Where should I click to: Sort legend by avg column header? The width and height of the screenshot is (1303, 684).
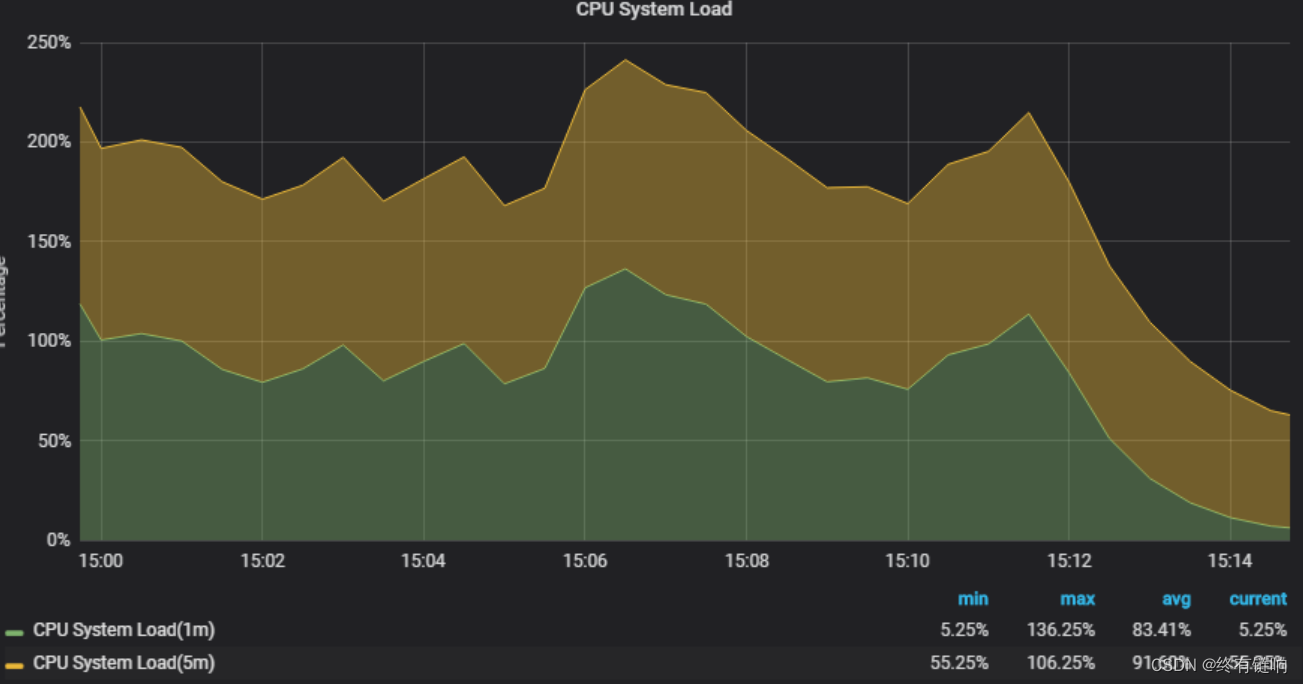1176,599
